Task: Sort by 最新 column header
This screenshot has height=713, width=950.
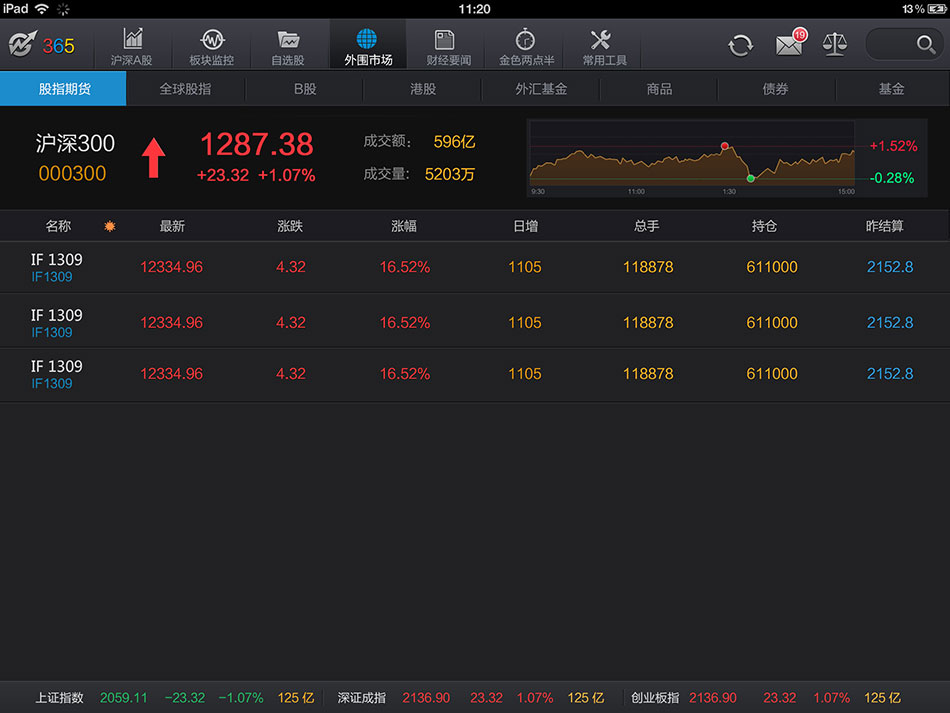Action: click(172, 226)
